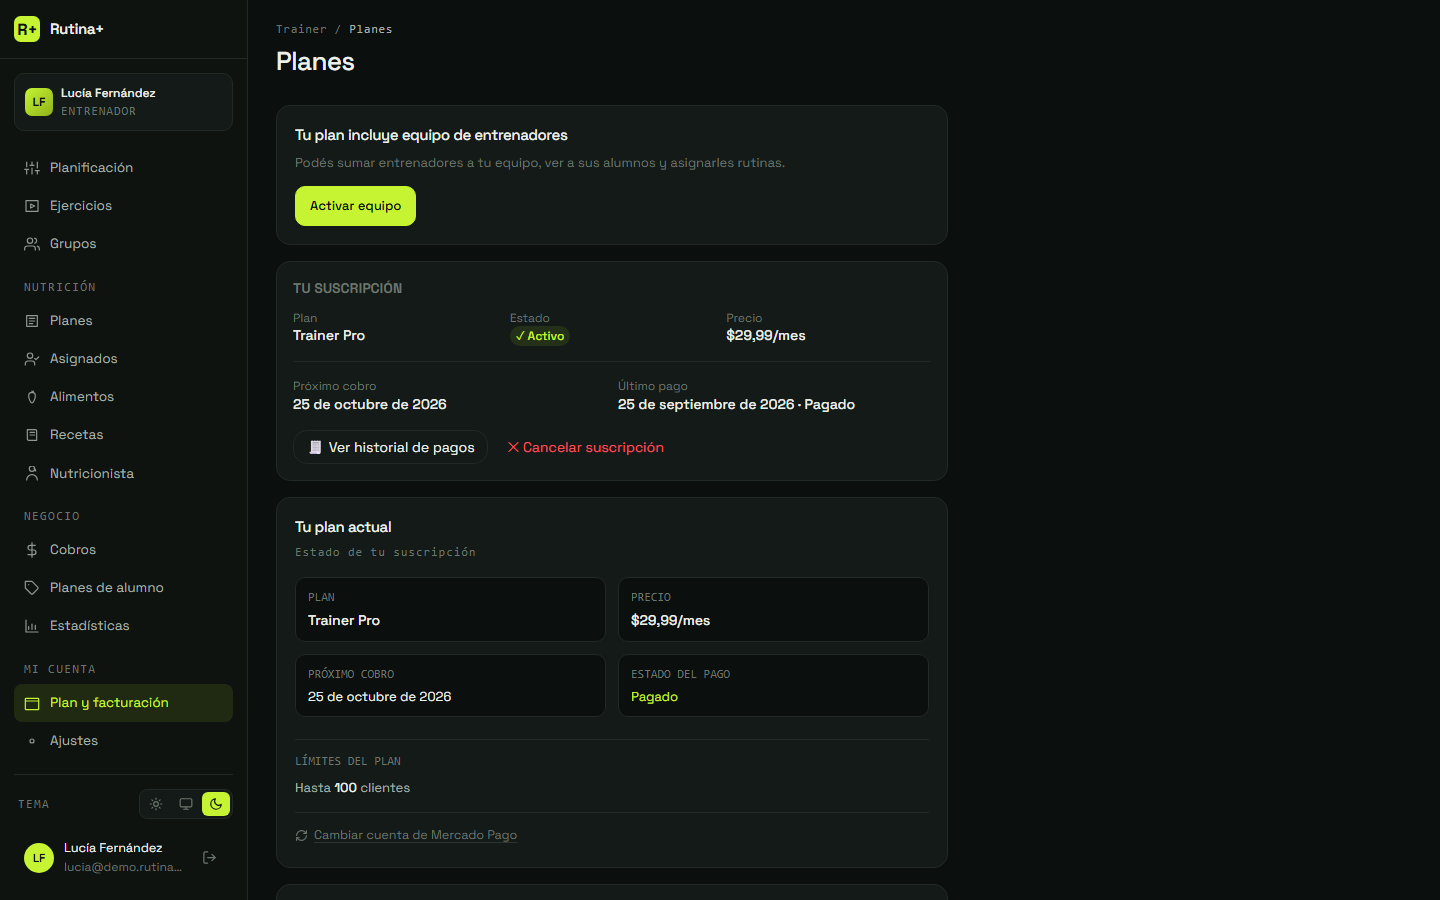Image resolution: width=1440 pixels, height=900 pixels.
Task: Click the Trainer breadcrumb link
Action: pyautogui.click(x=301, y=29)
